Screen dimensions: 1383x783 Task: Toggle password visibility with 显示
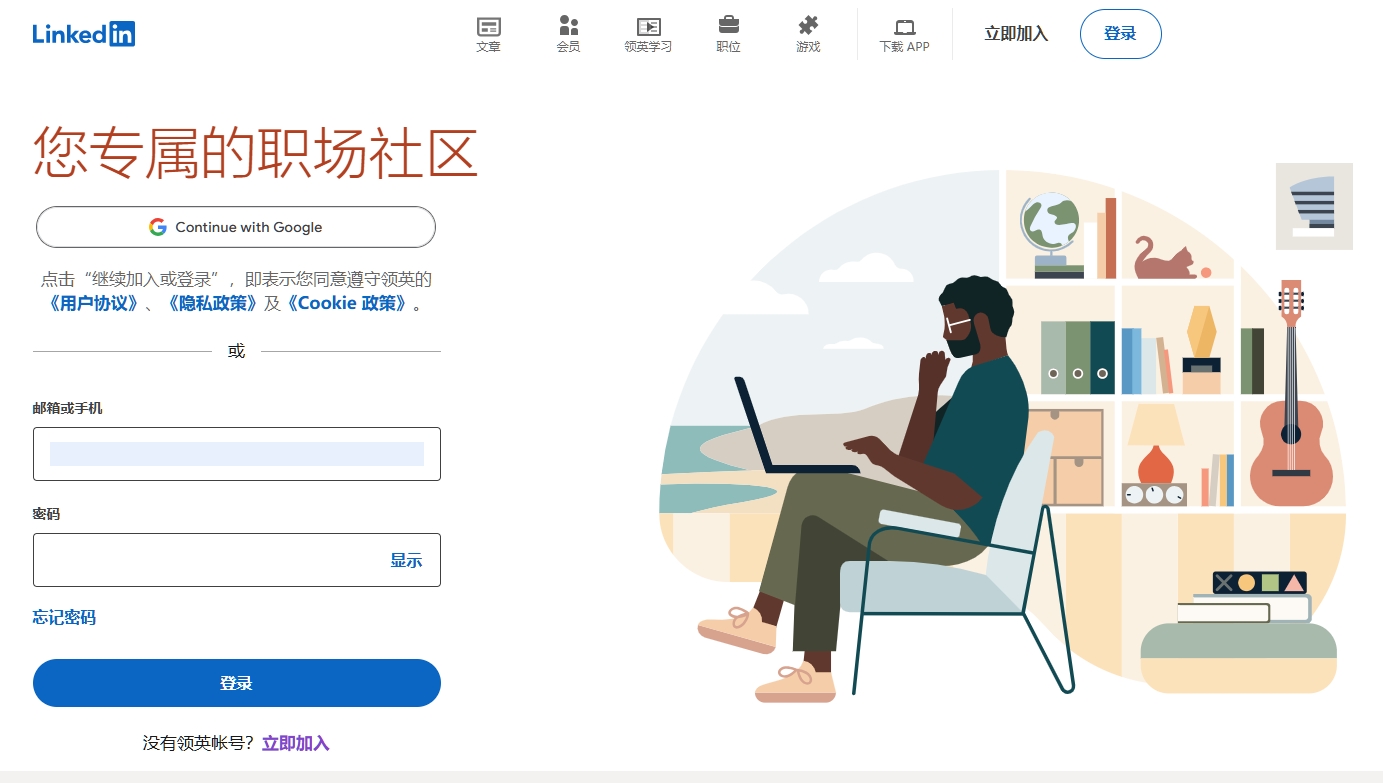pyautogui.click(x=406, y=560)
